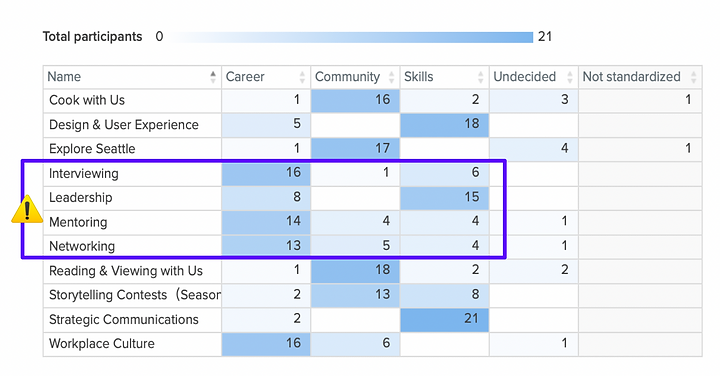Click the yellow warning triangle icon
Image resolution: width=720 pixels, height=376 pixels.
(27, 209)
